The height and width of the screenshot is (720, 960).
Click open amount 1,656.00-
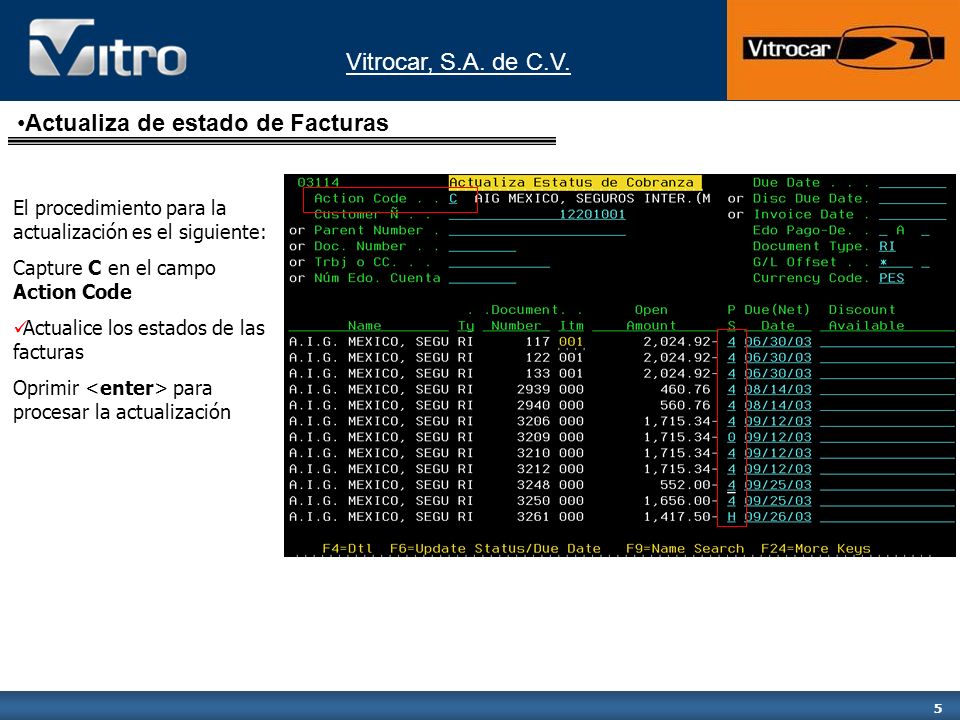[x=681, y=501]
